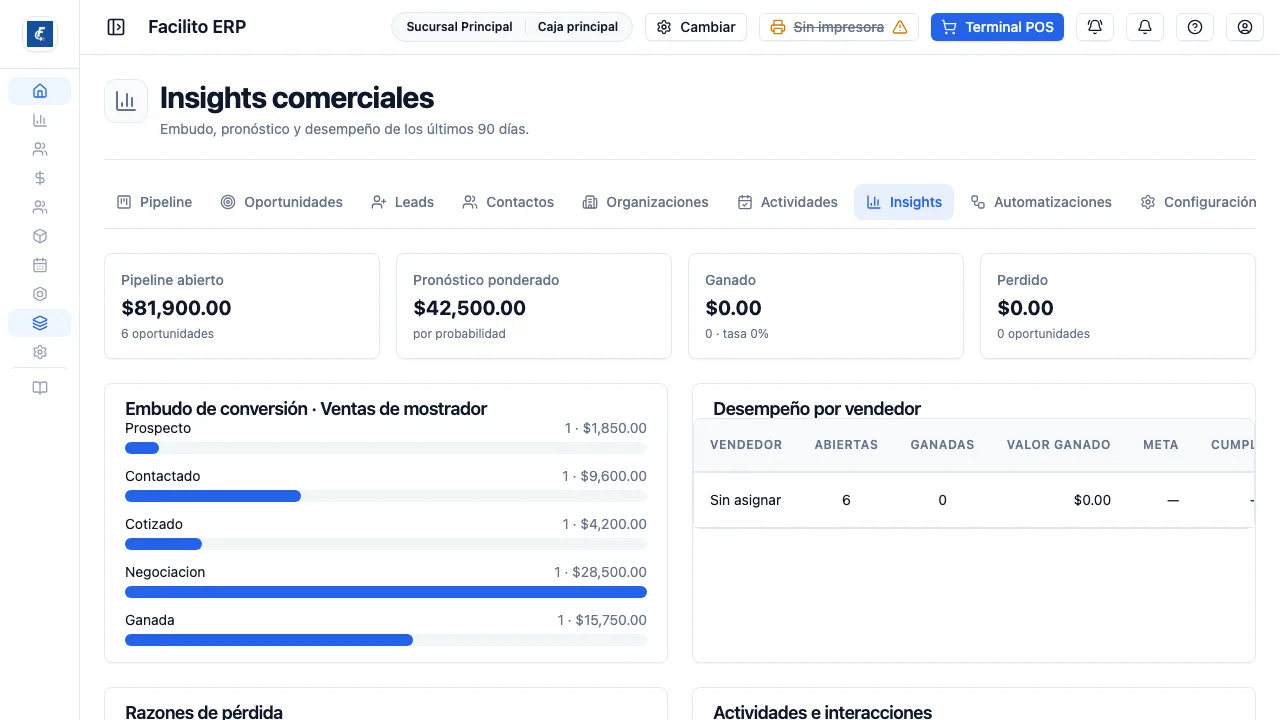The height and width of the screenshot is (720, 1280).
Task: Click the Pipeline abierto summary card
Action: tap(242, 306)
